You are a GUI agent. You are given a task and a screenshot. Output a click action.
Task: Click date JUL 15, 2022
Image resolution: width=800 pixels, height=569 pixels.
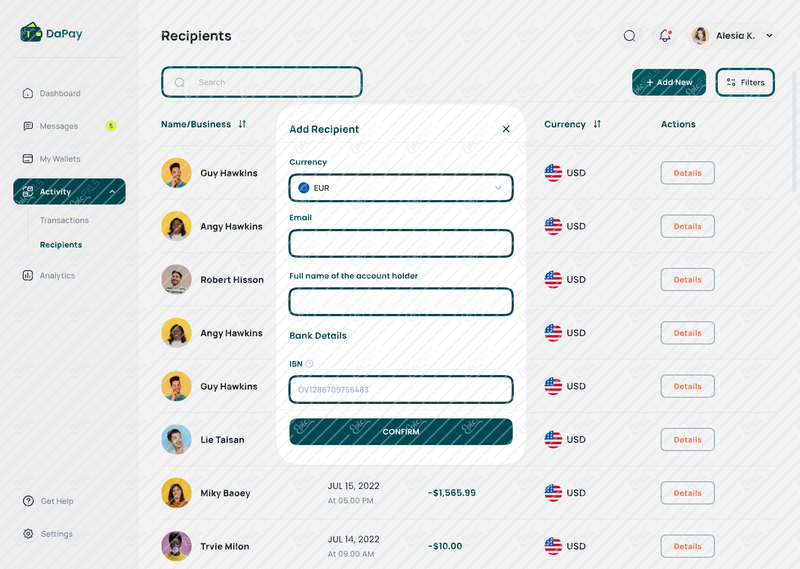pyautogui.click(x=353, y=486)
